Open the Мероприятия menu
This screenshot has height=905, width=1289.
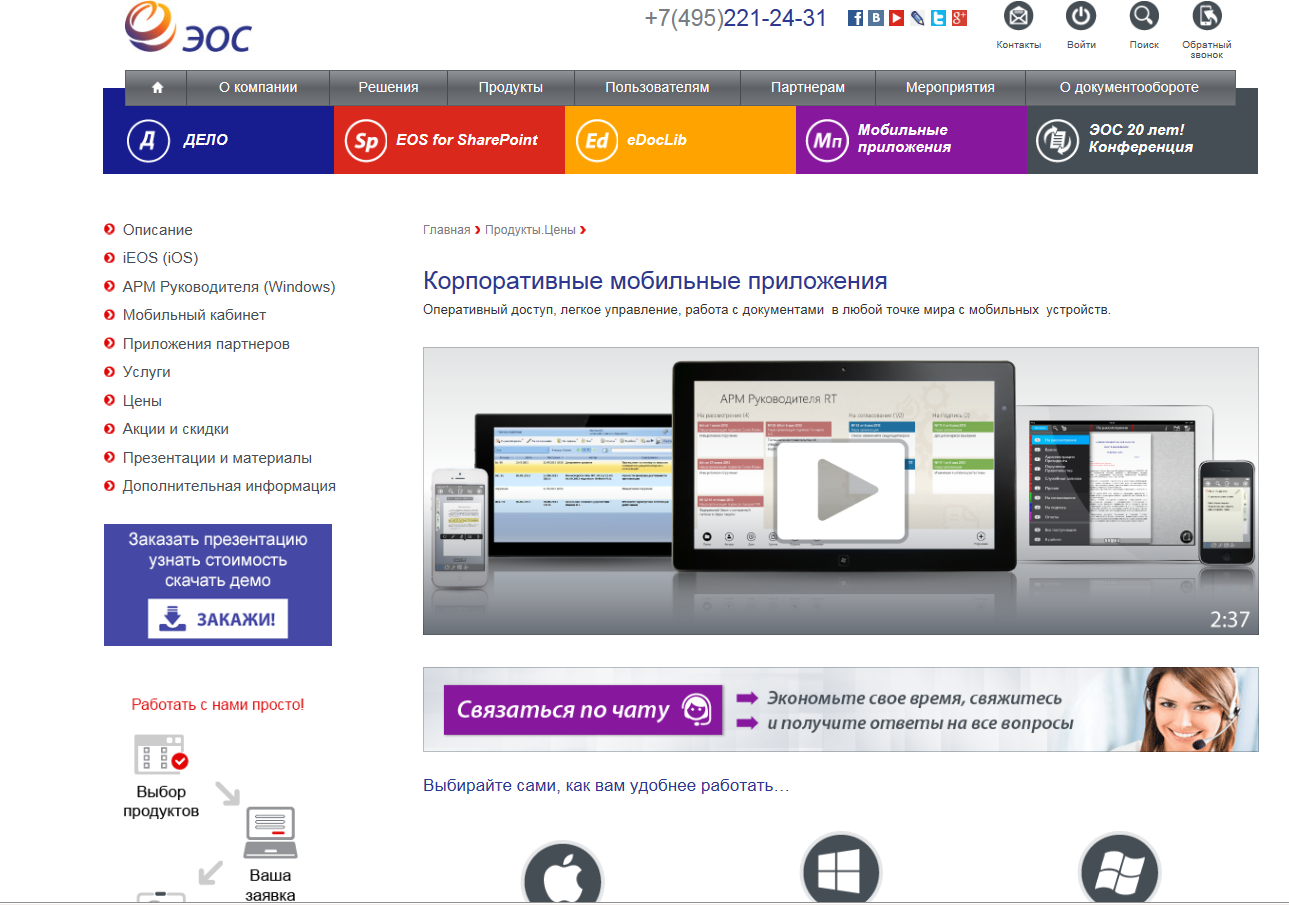[950, 87]
